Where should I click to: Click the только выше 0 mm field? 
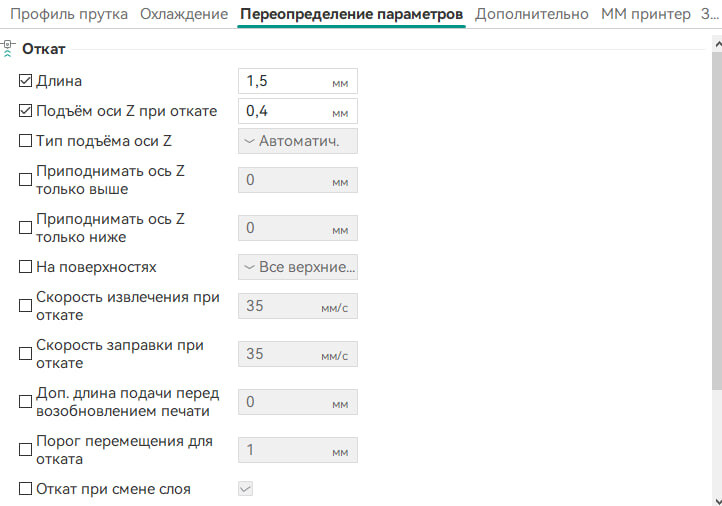coord(298,180)
